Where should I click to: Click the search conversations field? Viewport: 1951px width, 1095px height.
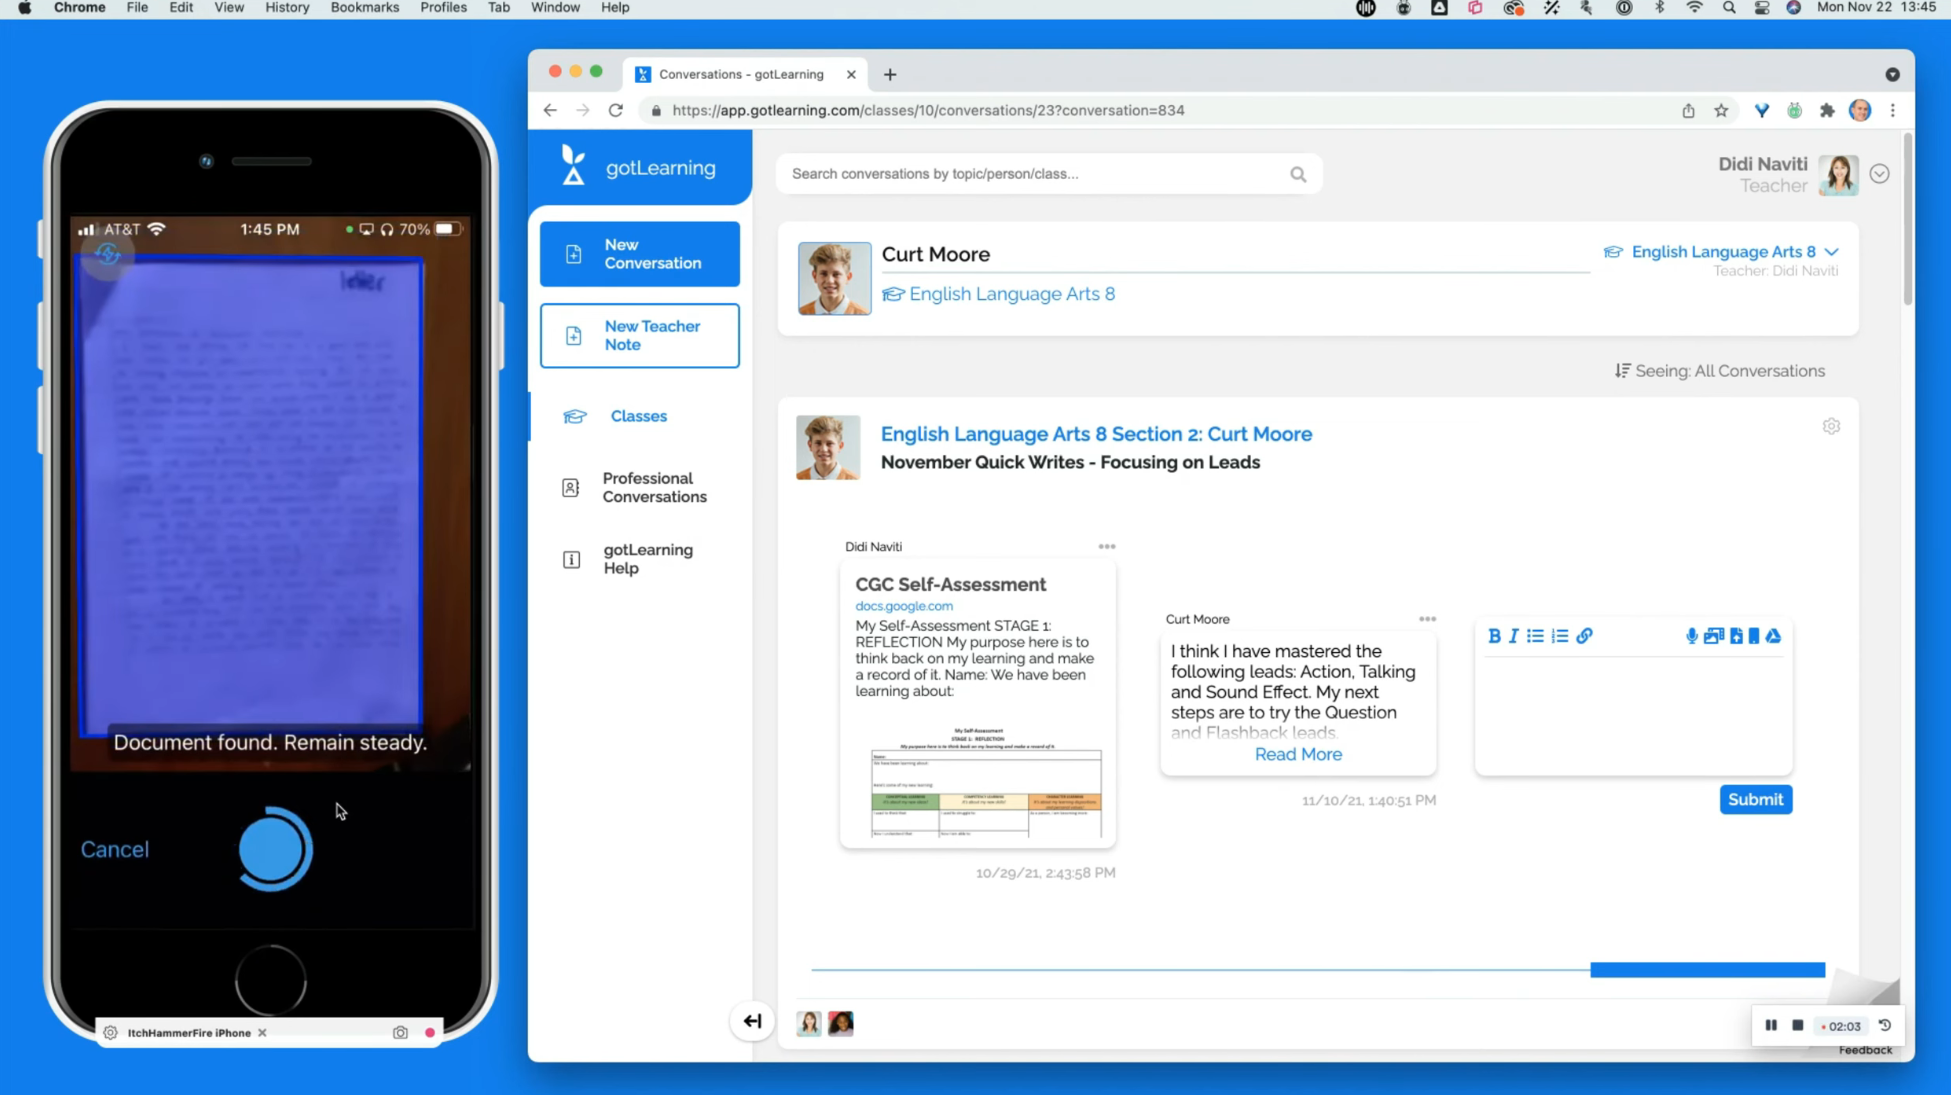[1048, 174]
